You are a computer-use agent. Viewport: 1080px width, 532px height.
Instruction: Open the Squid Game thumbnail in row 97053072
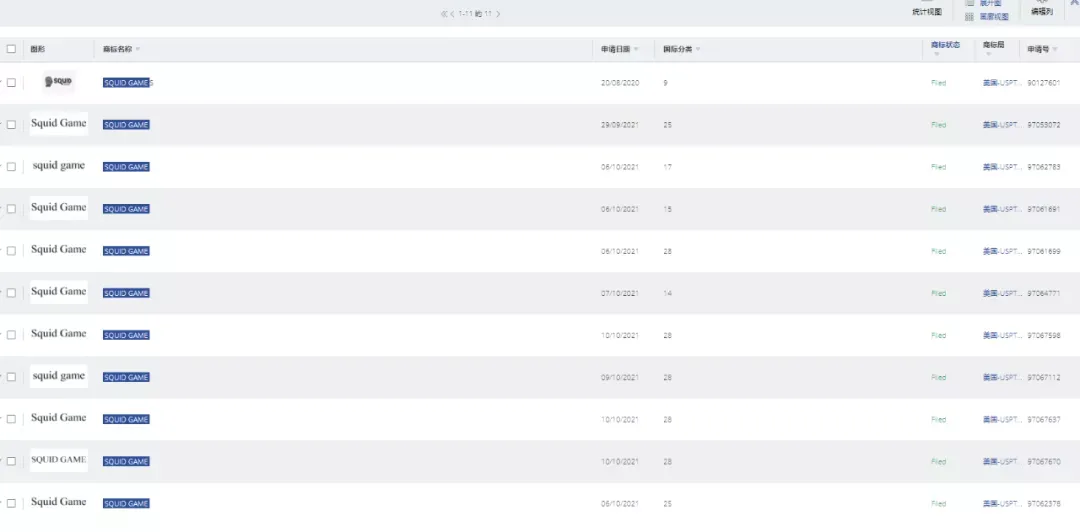click(x=59, y=123)
